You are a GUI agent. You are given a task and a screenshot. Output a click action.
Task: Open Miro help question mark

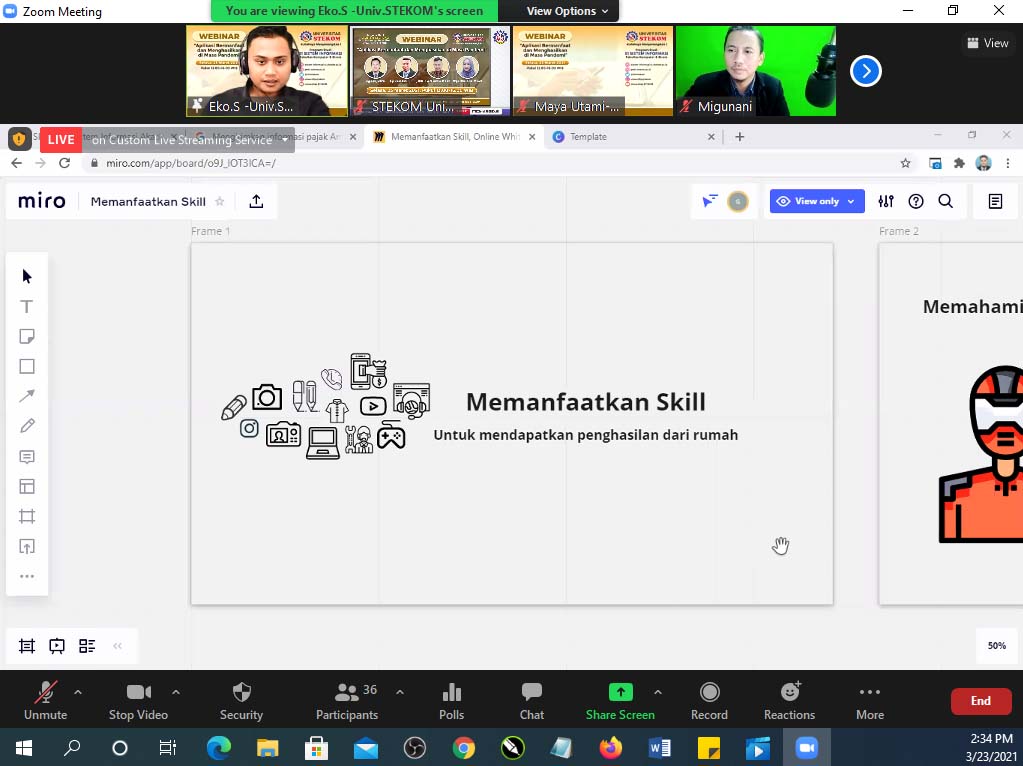coord(916,202)
